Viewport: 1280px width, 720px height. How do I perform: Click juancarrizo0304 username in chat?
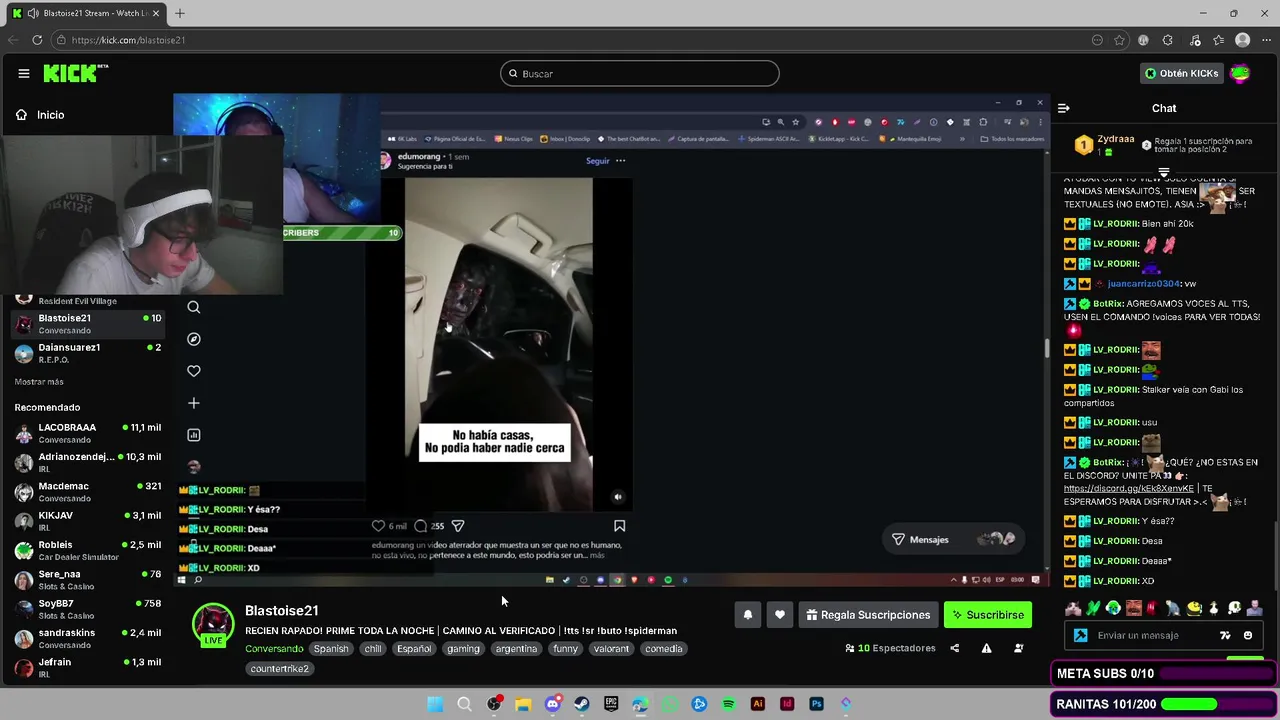[1144, 284]
